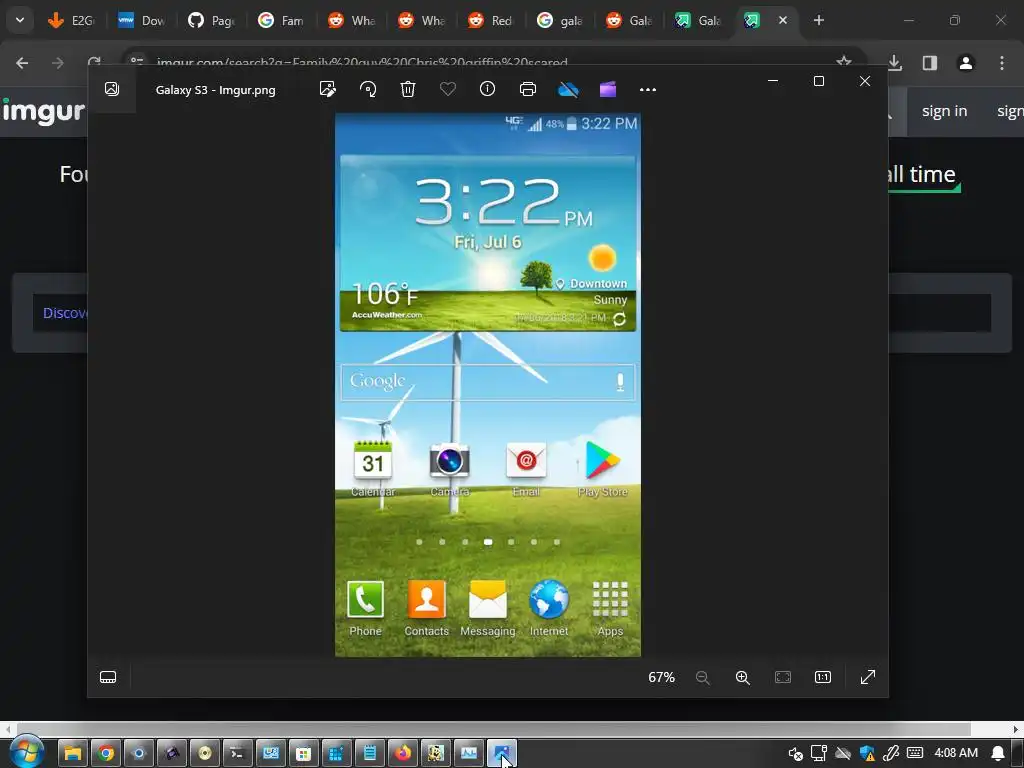This screenshot has height=768, width=1024.
Task: Open the OneDrive cloud icon
Action: click(x=568, y=89)
